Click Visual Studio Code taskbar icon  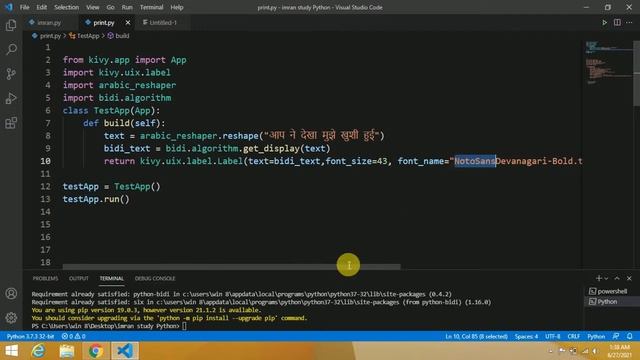click(124, 351)
